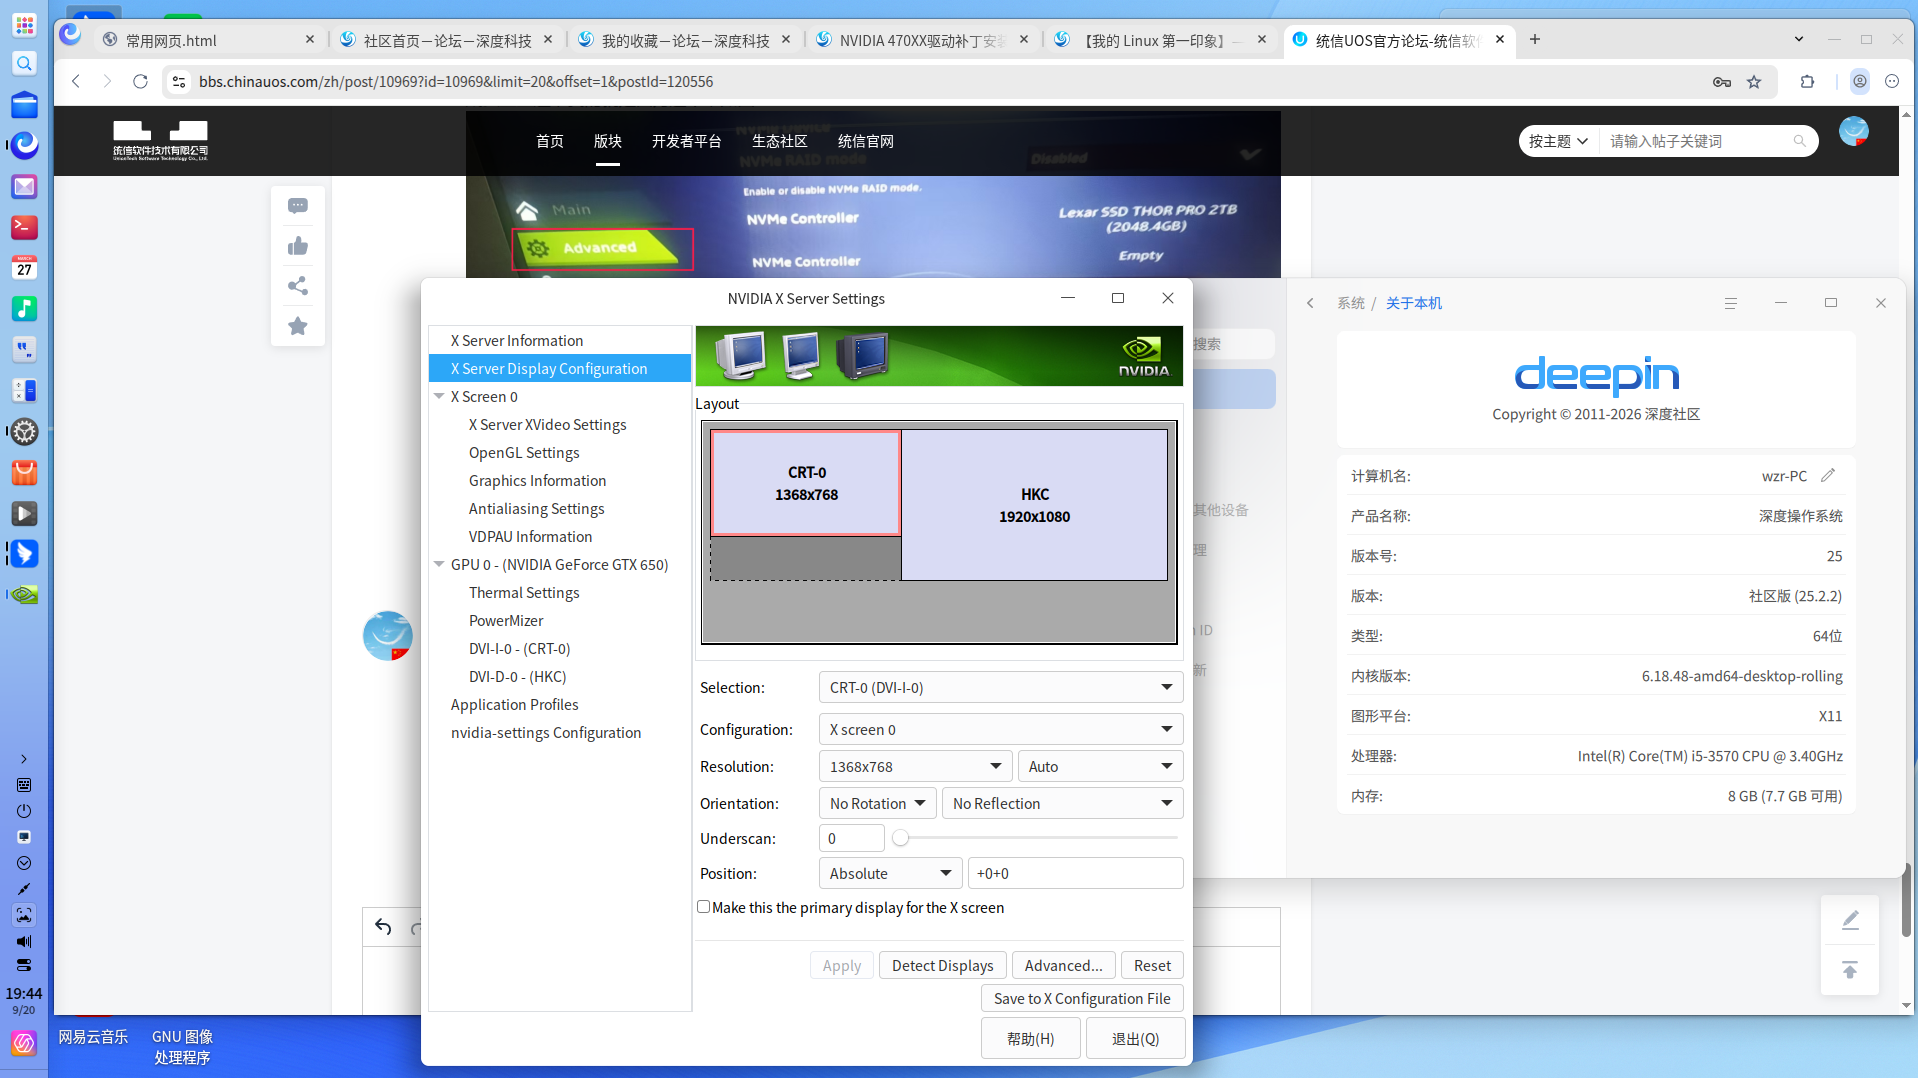Open the No Reflection dropdown
The width and height of the screenshot is (1918, 1078).
click(1062, 804)
